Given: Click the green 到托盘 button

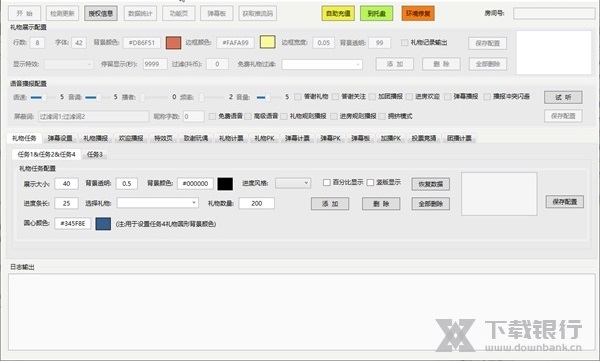Looking at the screenshot, I should click(x=377, y=13).
